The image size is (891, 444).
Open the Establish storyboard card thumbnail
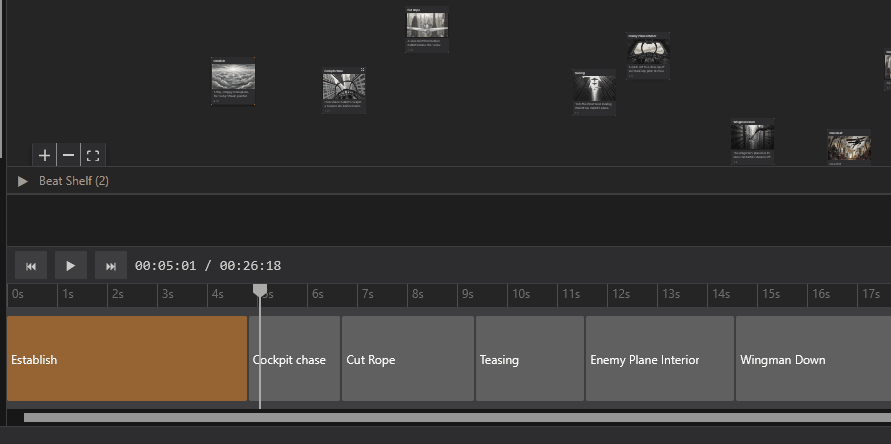233,77
